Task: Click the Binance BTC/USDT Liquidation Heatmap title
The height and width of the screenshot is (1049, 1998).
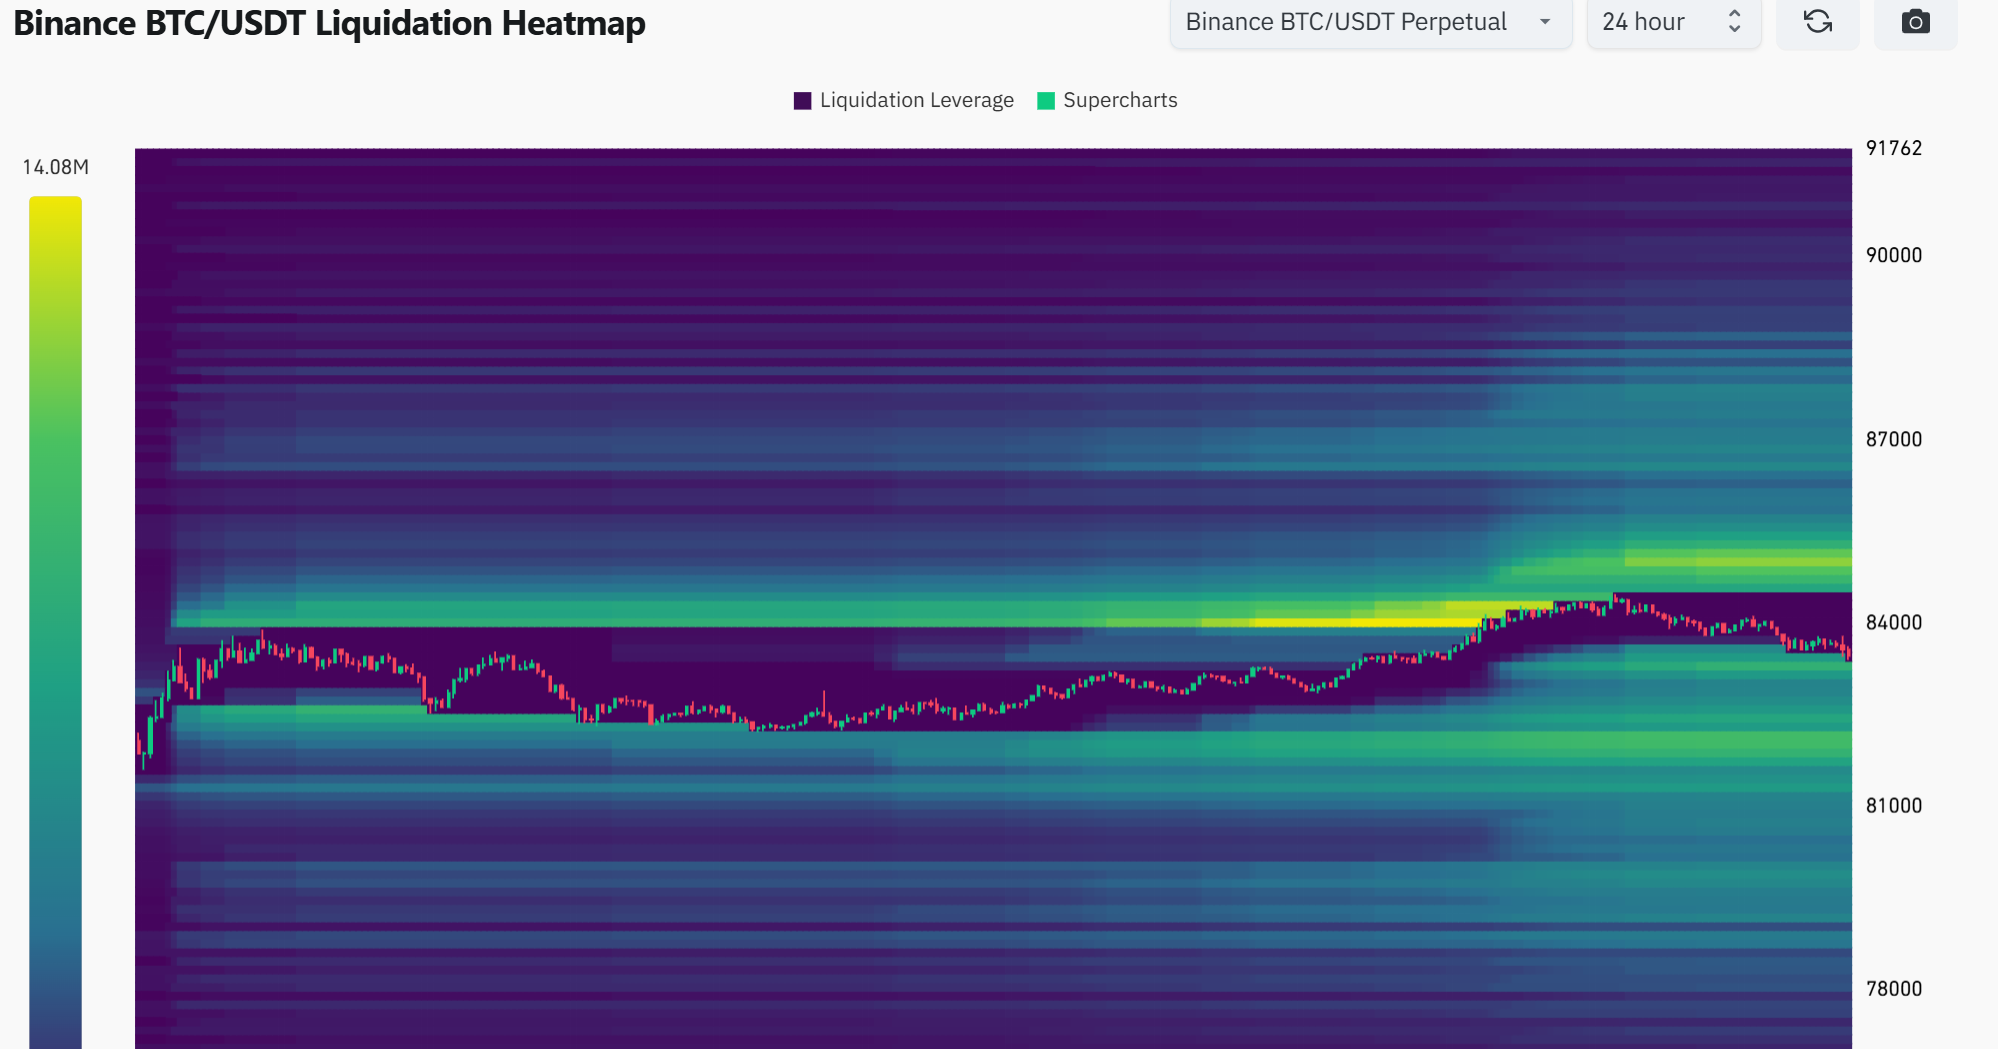Action: pos(329,23)
